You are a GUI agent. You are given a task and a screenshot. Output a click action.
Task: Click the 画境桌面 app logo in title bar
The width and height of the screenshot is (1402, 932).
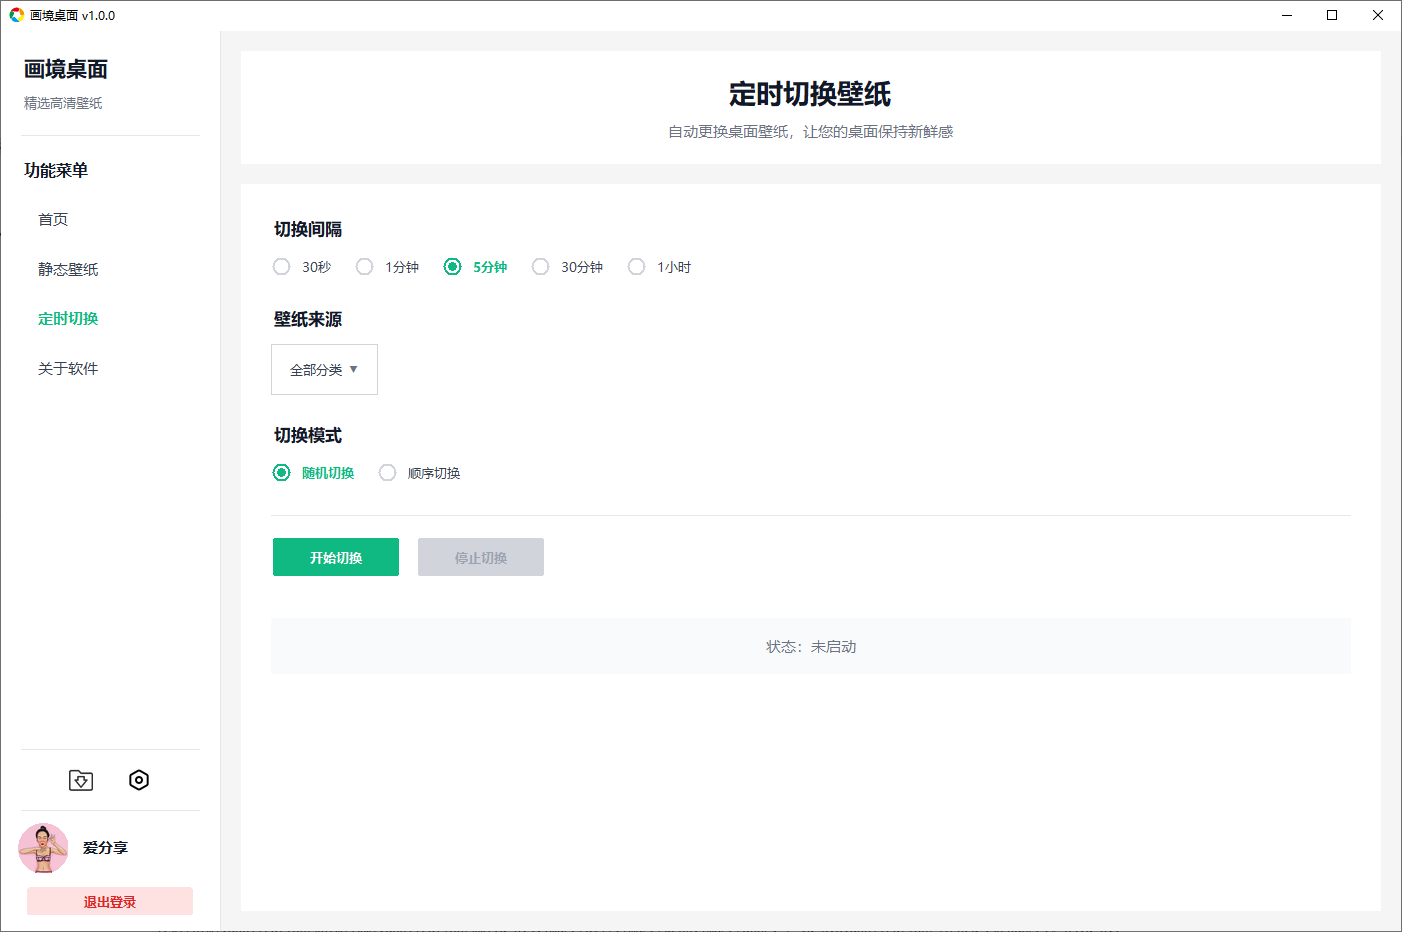pyautogui.click(x=16, y=15)
